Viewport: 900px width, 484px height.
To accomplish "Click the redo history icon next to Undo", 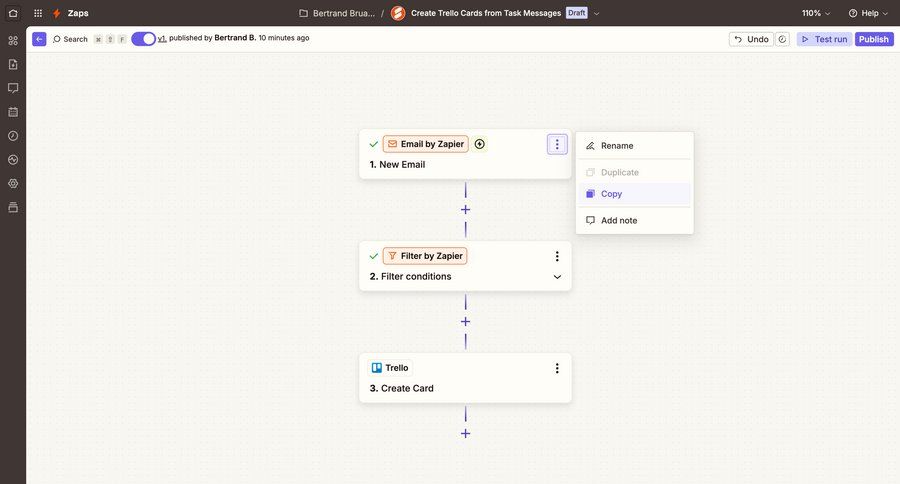I will click(x=782, y=39).
